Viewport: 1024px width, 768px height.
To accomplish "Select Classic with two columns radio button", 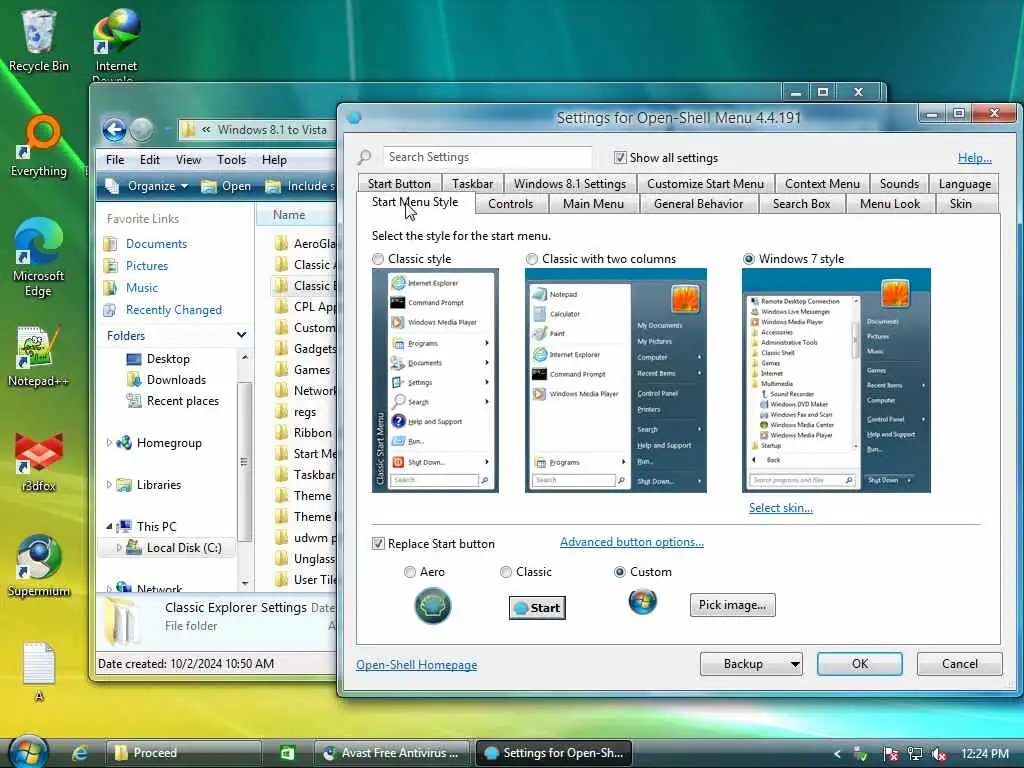I will pyautogui.click(x=532, y=259).
